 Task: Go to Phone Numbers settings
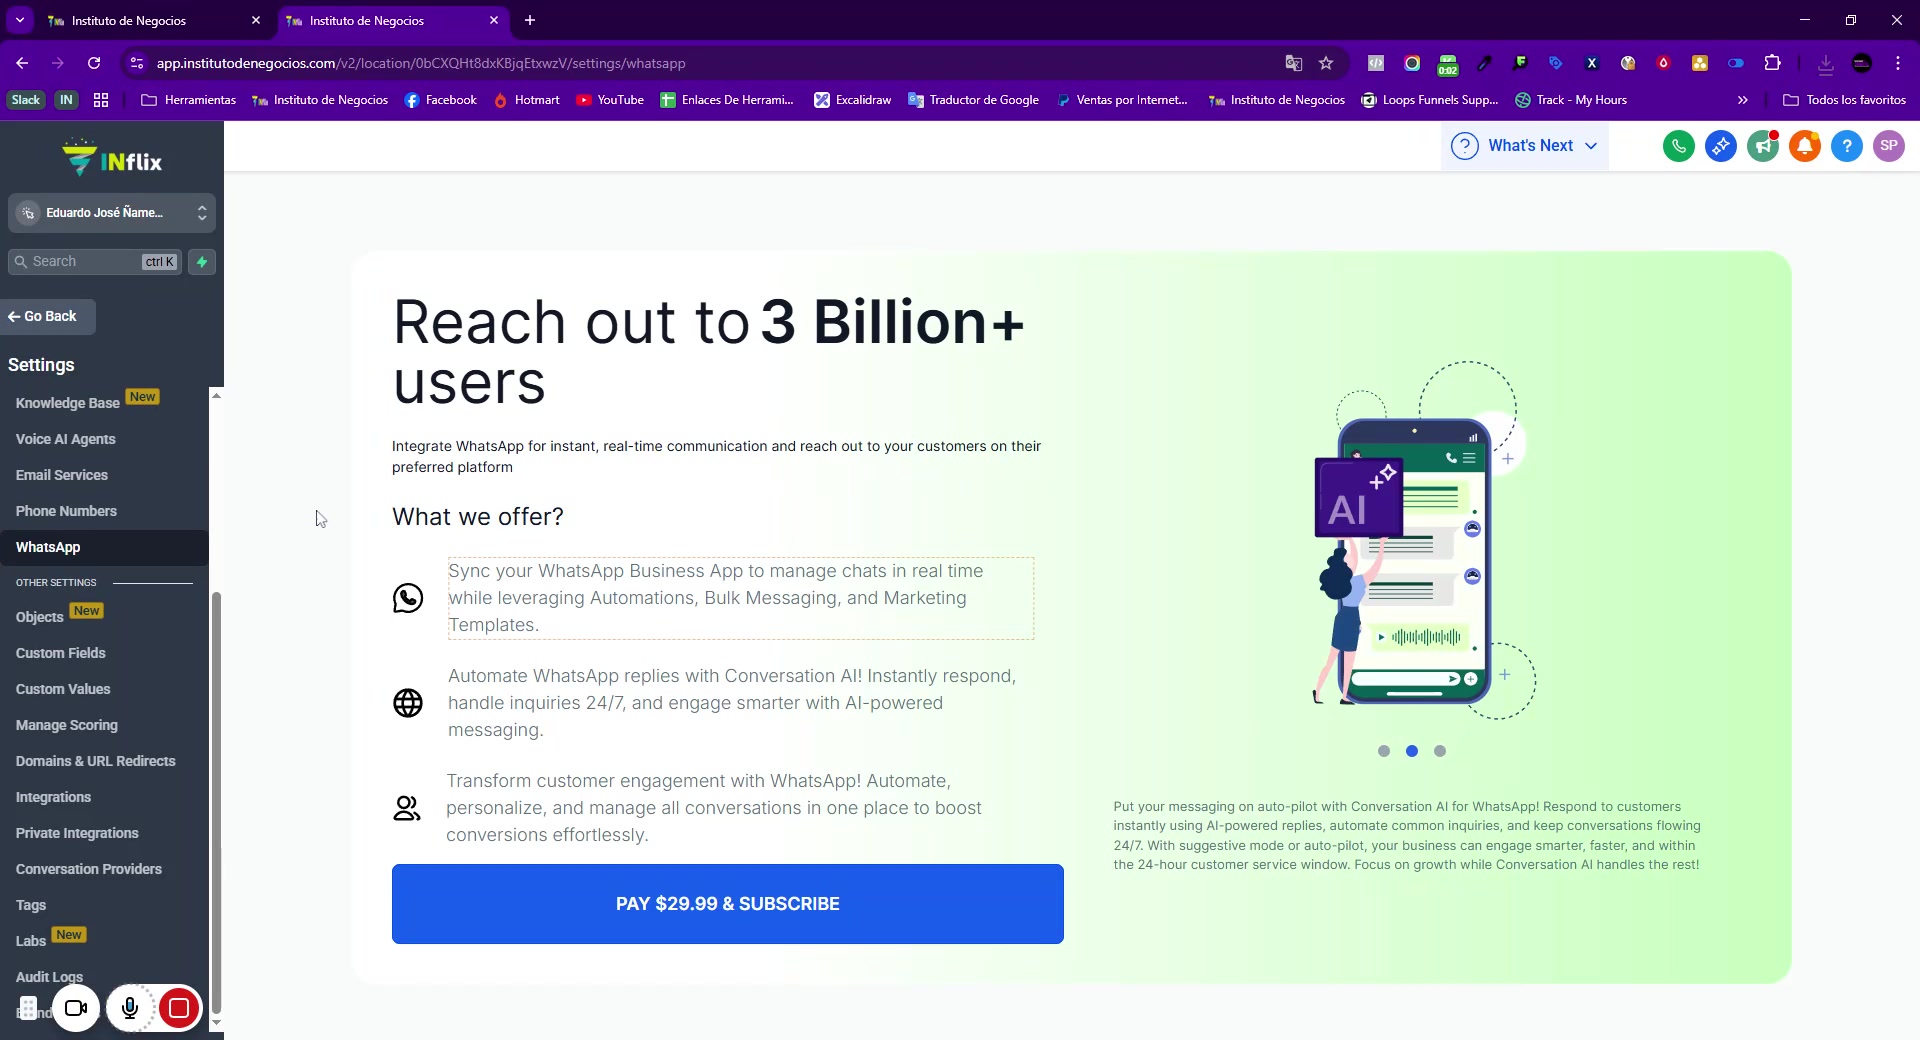66,511
